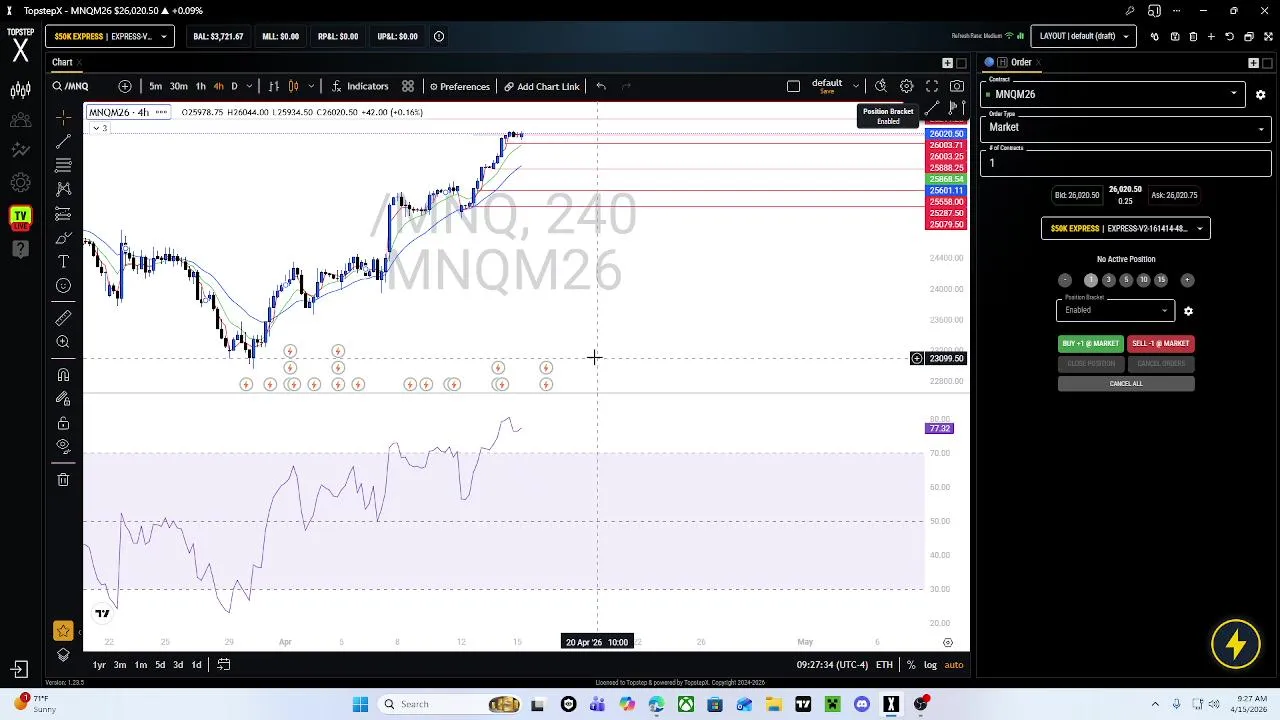Enter fullscreen chart mode

tap(932, 86)
